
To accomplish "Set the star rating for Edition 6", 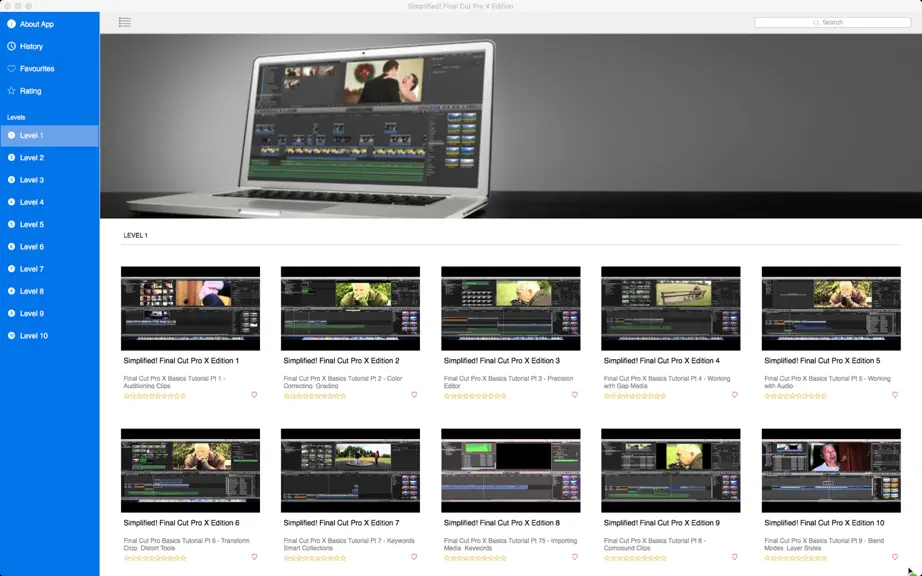I will (x=155, y=558).
